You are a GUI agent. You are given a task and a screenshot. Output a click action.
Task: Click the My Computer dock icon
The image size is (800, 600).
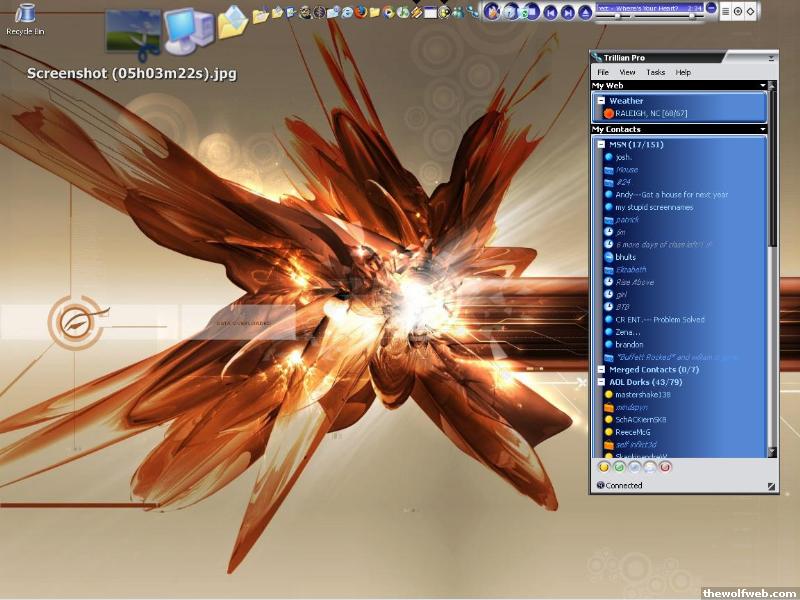pos(187,28)
